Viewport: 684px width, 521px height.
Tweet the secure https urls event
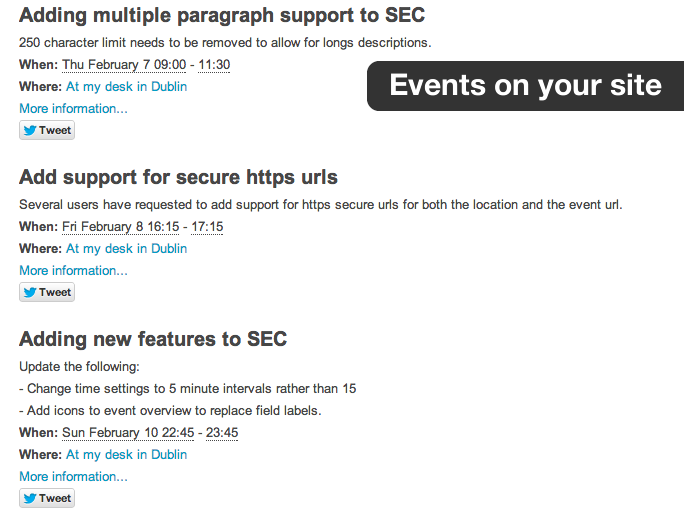coord(47,292)
